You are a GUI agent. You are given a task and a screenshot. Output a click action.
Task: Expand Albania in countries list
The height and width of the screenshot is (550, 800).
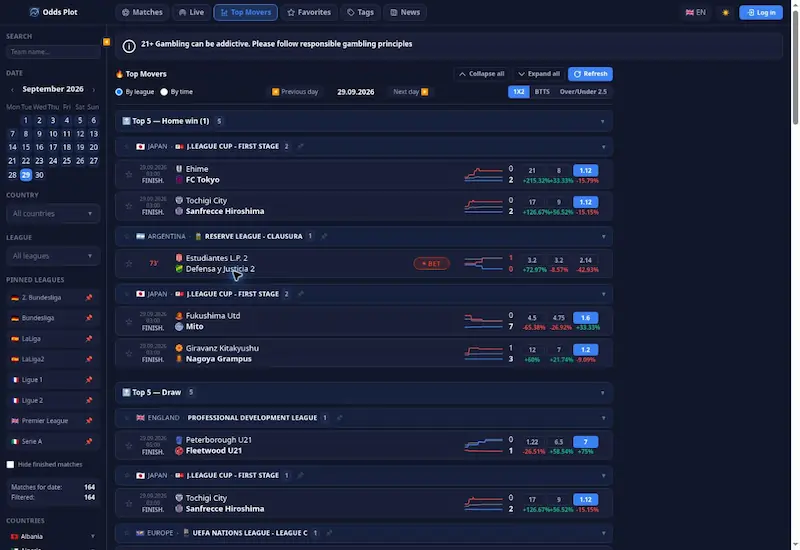pyautogui.click(x=92, y=537)
